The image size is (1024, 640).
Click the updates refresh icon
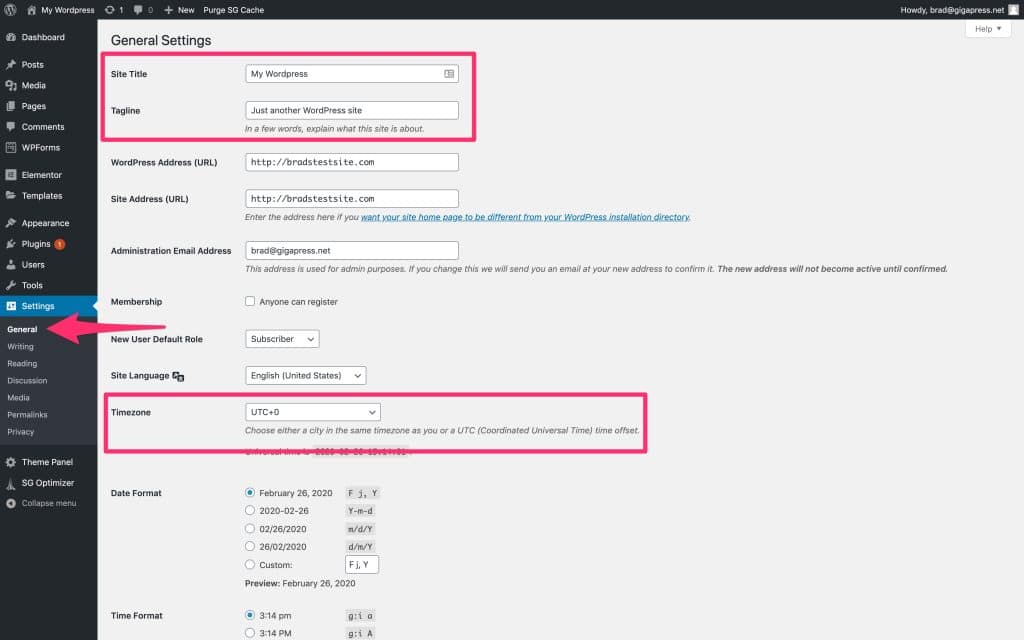110,10
